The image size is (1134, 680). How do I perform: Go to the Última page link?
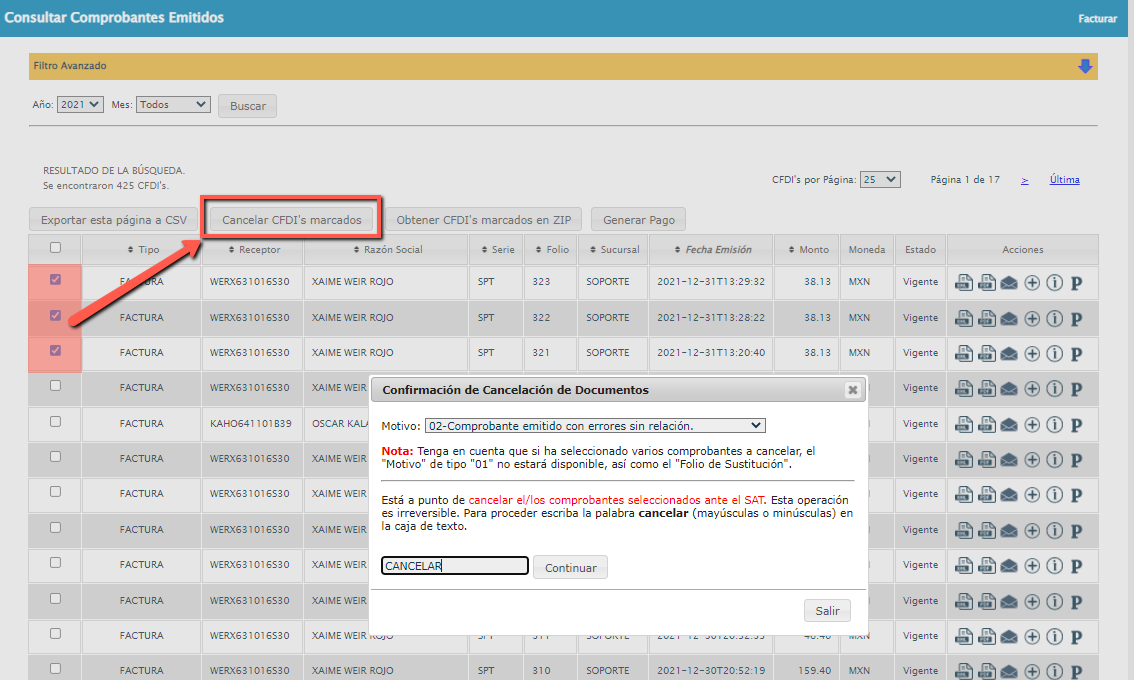1064,180
